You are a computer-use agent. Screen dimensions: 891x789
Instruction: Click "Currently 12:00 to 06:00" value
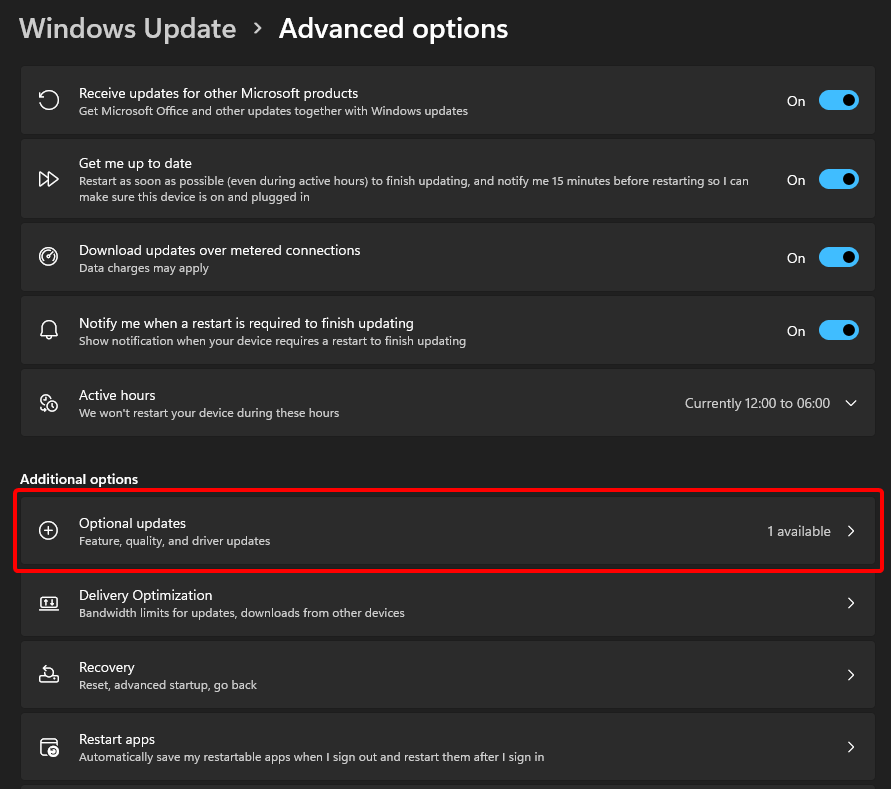(x=757, y=403)
